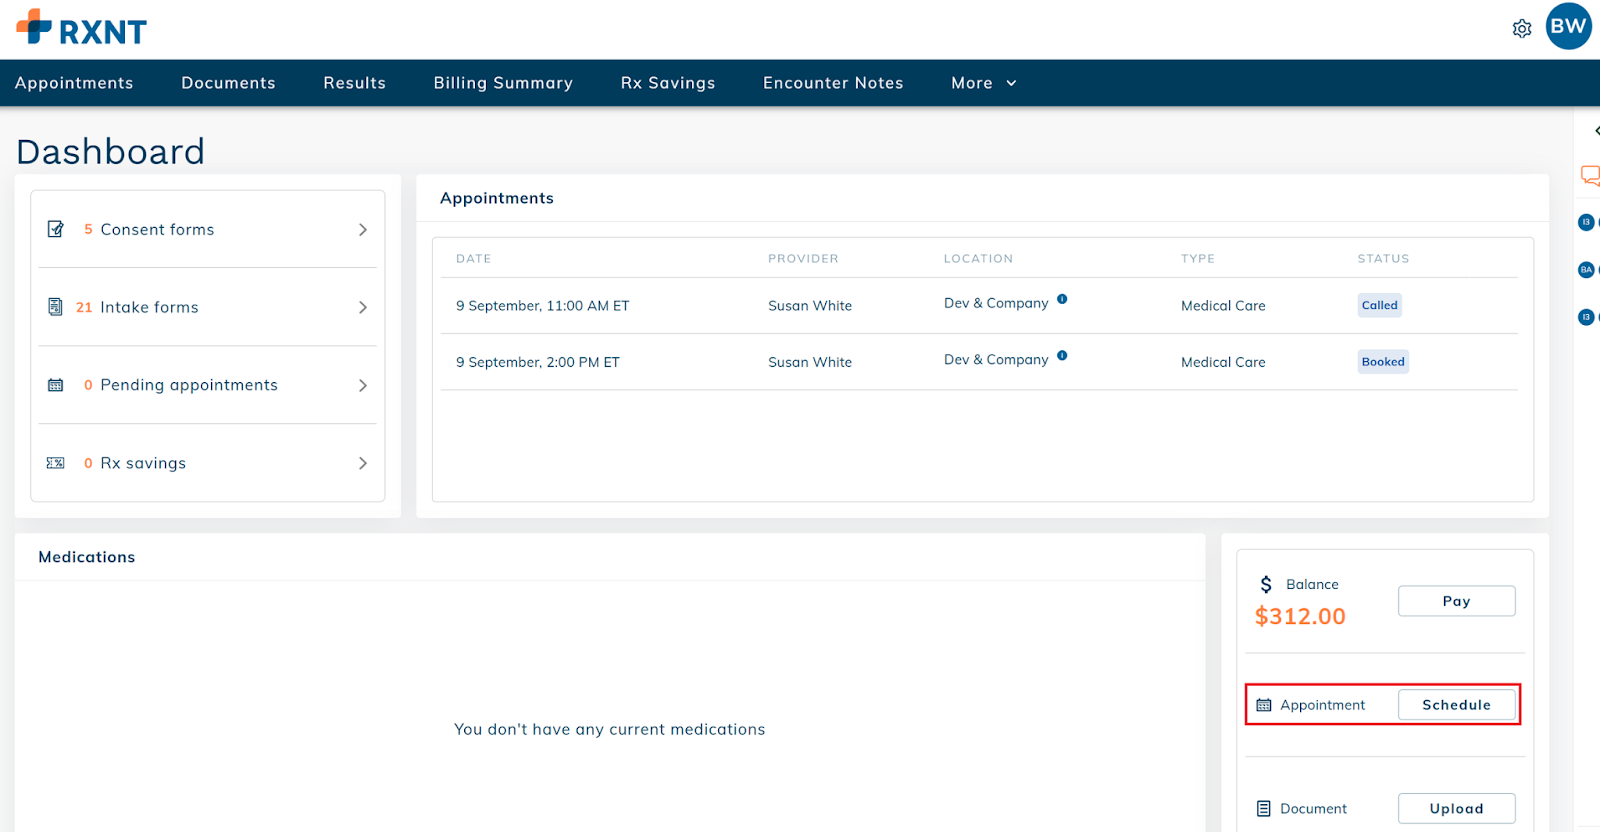Open Consent forms via its chevron arrow
This screenshot has width=1600, height=832.
point(362,230)
